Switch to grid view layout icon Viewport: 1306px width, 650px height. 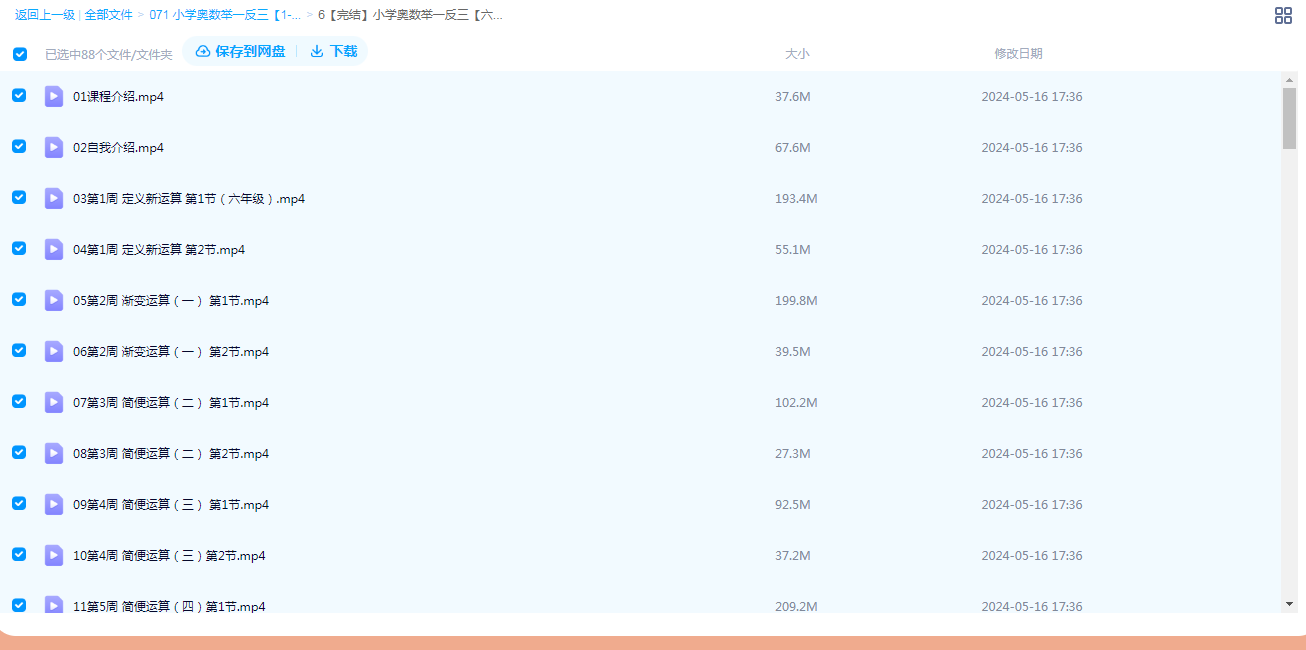[1283, 15]
